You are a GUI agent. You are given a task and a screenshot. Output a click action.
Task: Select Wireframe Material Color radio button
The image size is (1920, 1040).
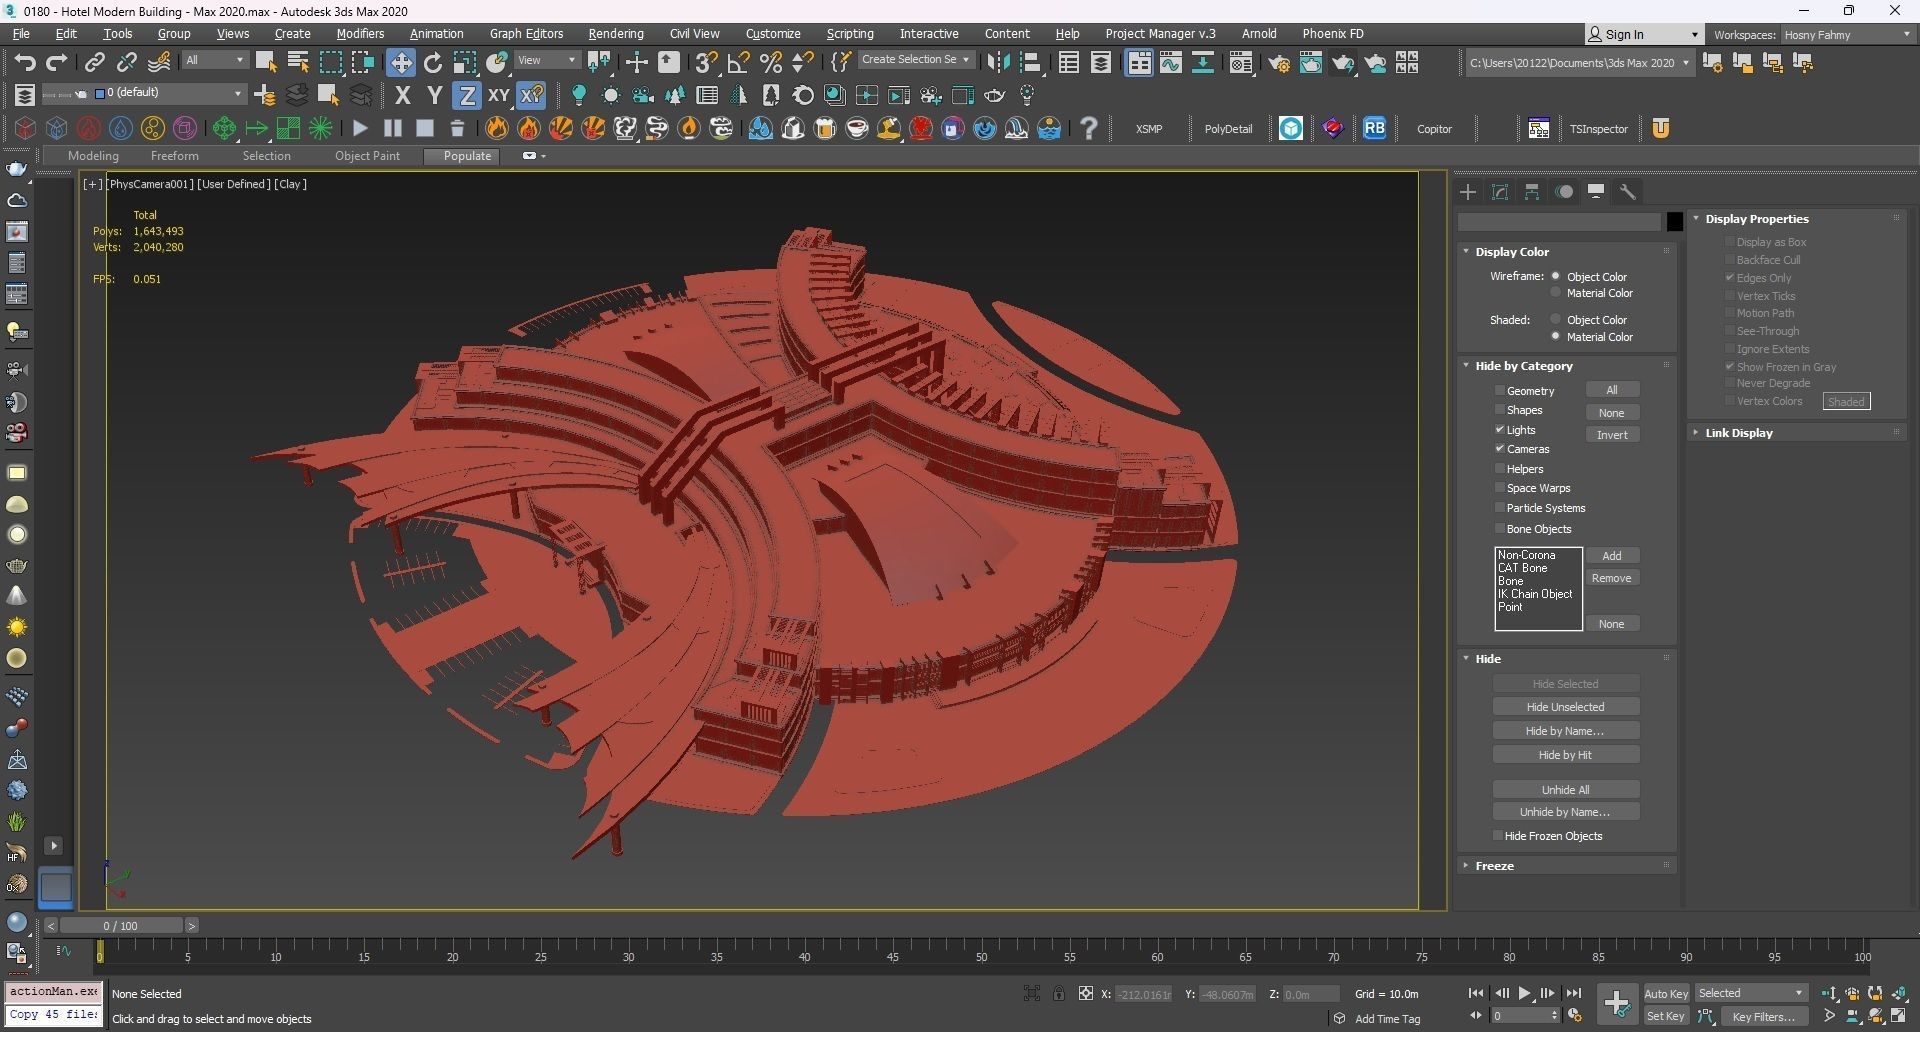coord(1555,293)
